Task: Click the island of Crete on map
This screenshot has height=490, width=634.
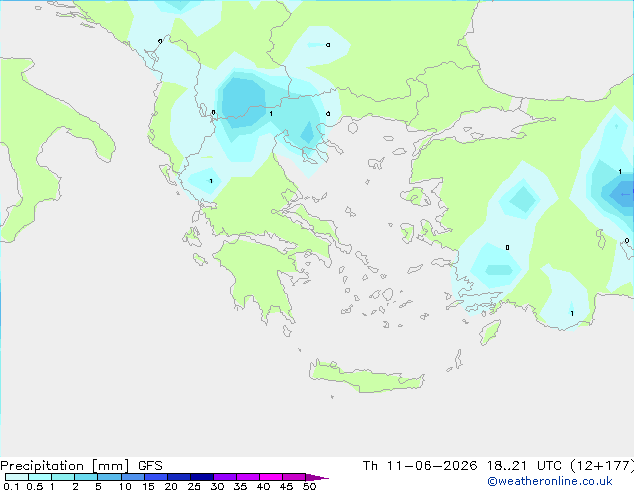Action: coord(366,376)
